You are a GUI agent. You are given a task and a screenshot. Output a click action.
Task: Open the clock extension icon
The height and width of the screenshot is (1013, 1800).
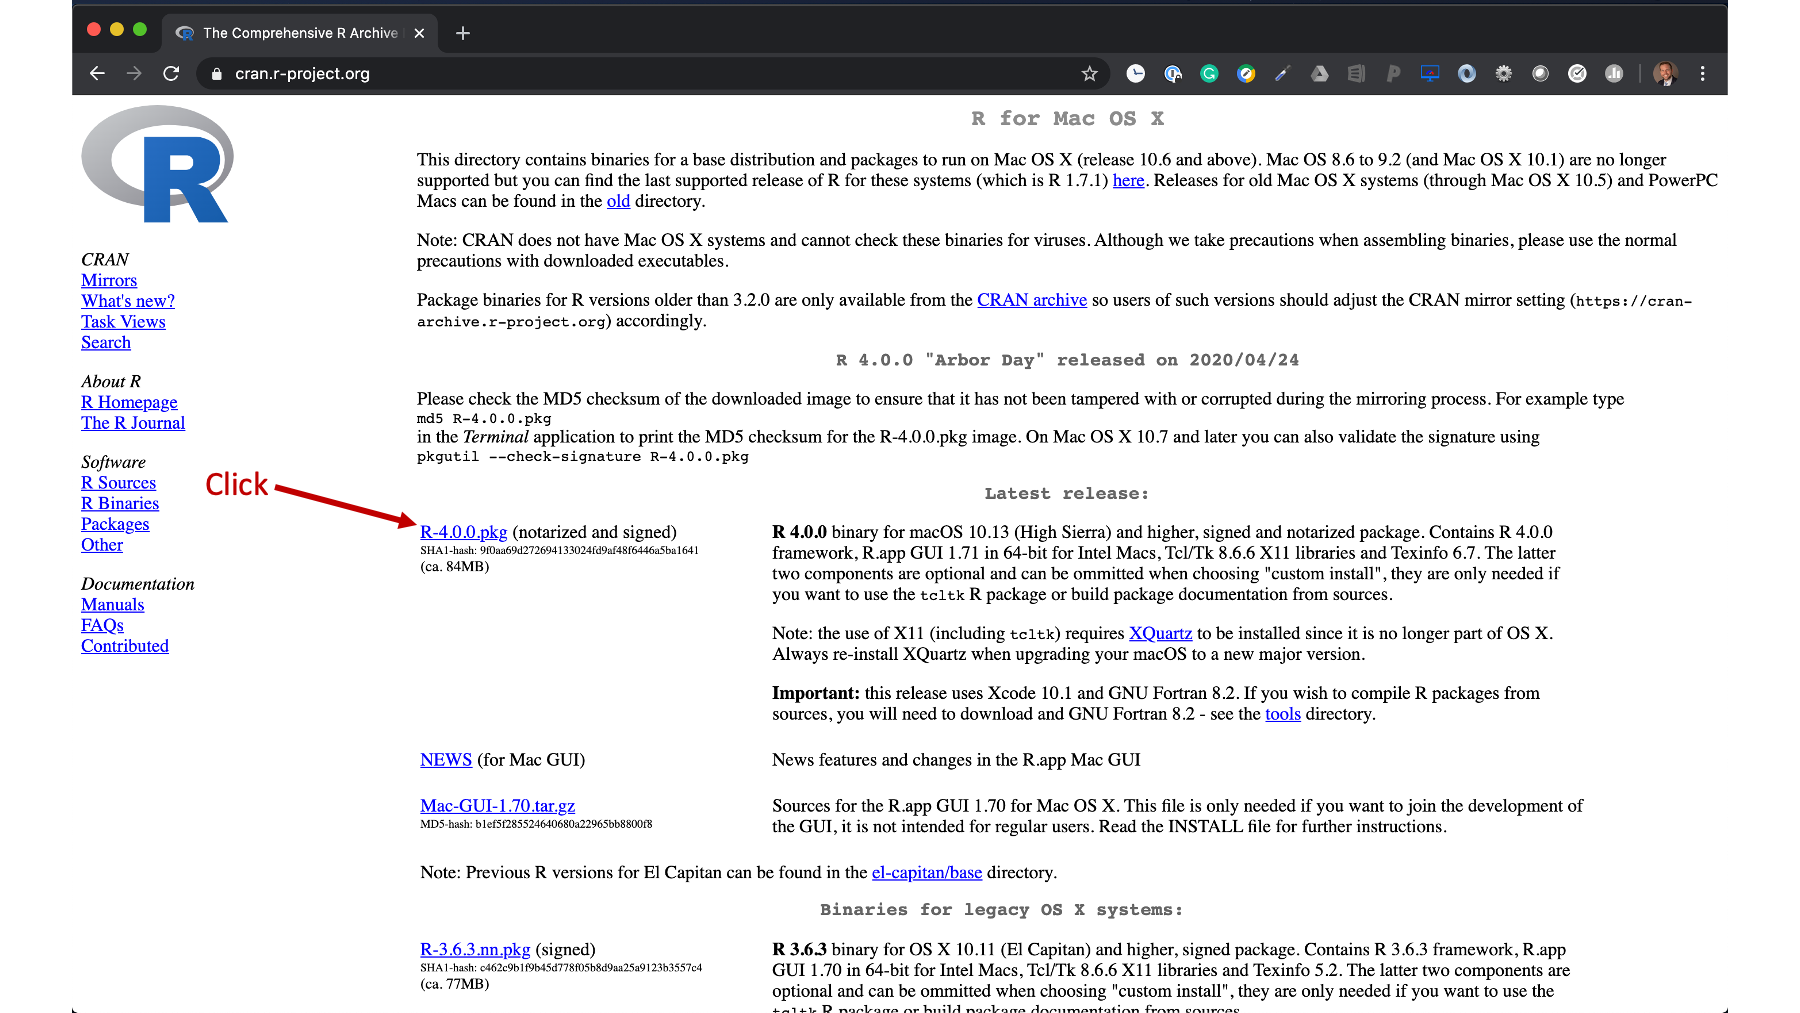tap(1135, 73)
